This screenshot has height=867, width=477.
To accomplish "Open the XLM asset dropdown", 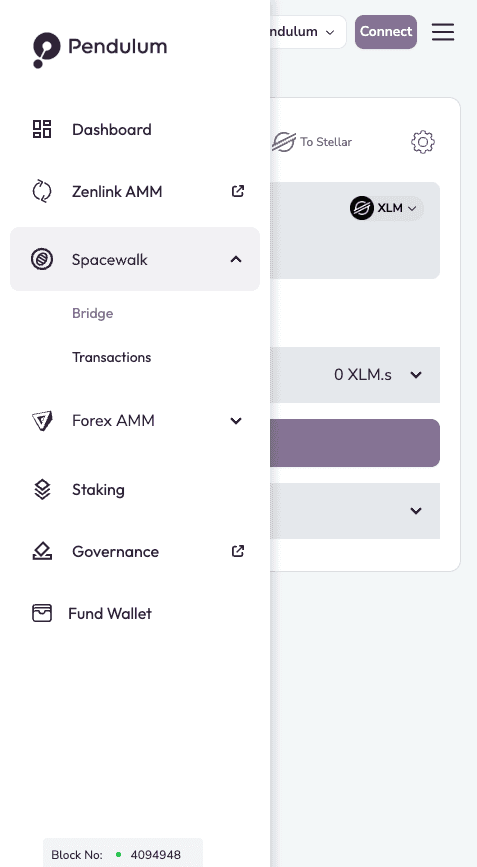I will pyautogui.click(x=386, y=208).
